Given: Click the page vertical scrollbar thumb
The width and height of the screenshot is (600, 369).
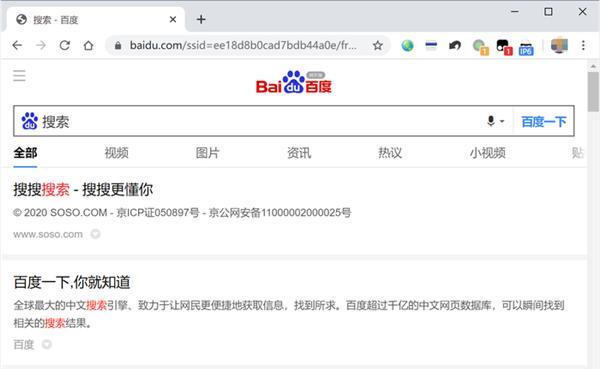Looking at the screenshot, I should [x=593, y=91].
